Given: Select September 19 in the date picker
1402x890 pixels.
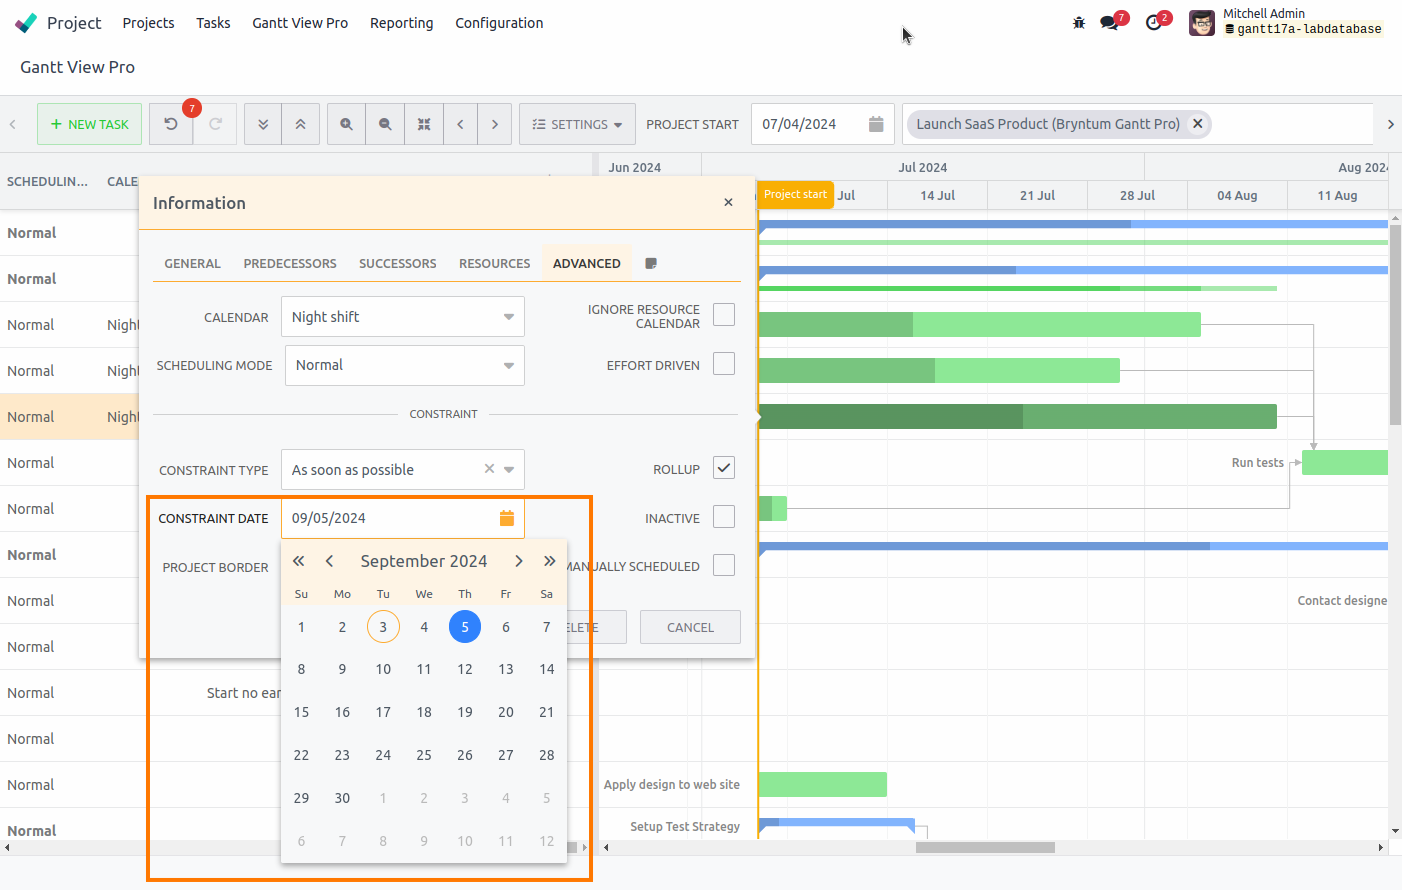Looking at the screenshot, I should (464, 712).
